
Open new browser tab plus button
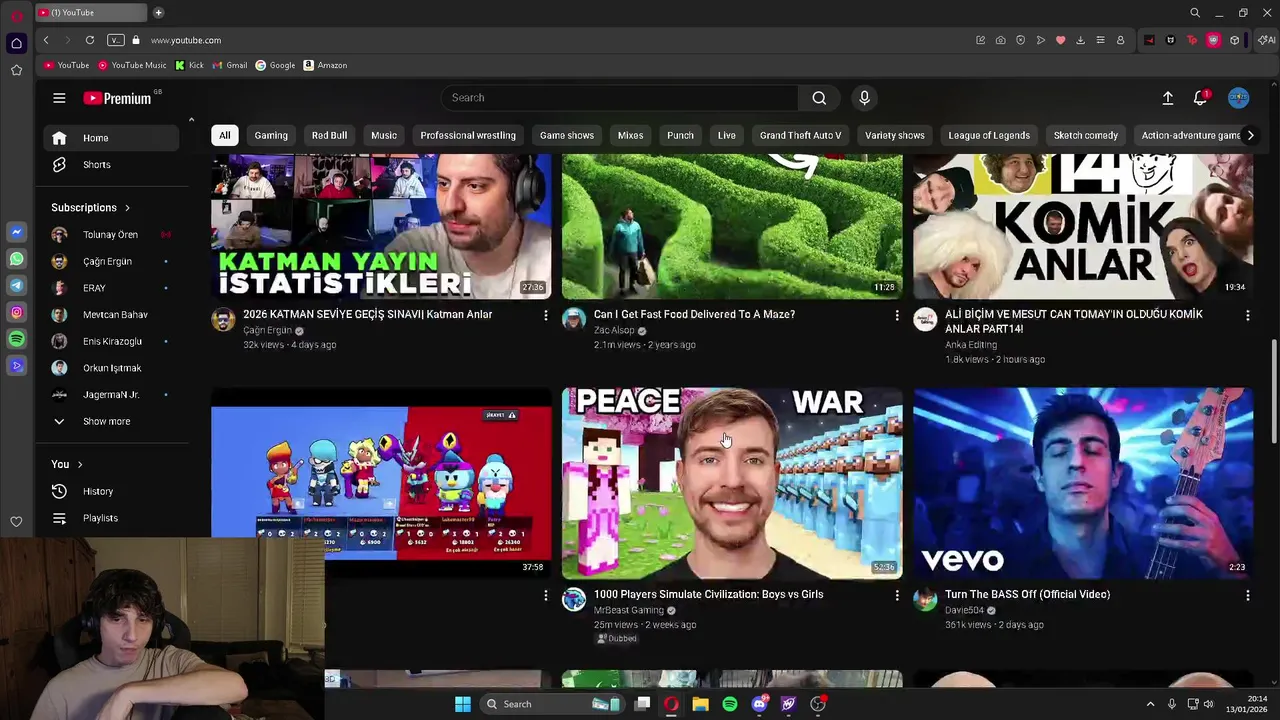point(158,12)
